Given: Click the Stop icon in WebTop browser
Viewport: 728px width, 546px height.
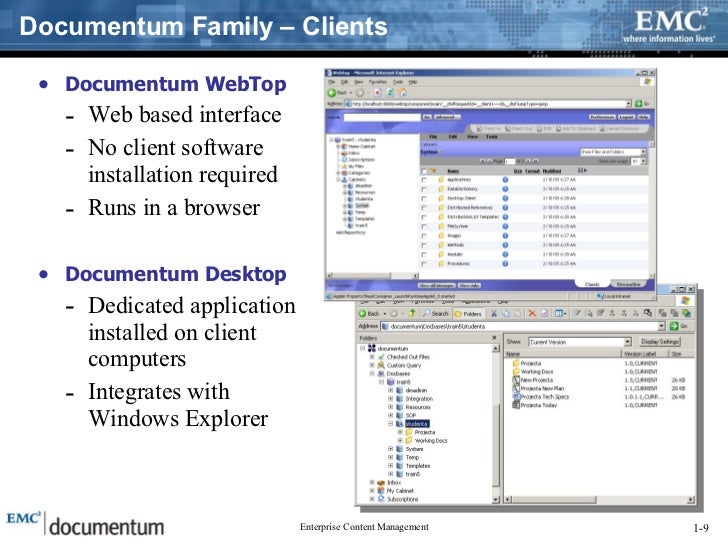Looking at the screenshot, I should pyautogui.click(x=377, y=93).
